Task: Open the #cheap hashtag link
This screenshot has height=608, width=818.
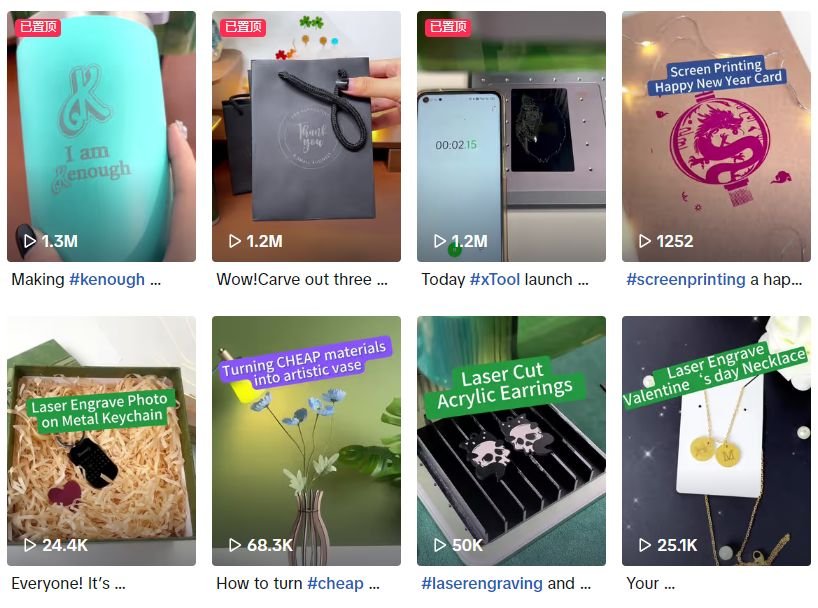Action: click(335, 583)
